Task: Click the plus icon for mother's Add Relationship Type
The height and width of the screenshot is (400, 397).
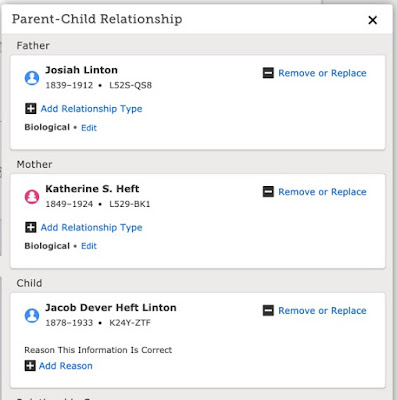Action: 31,227
